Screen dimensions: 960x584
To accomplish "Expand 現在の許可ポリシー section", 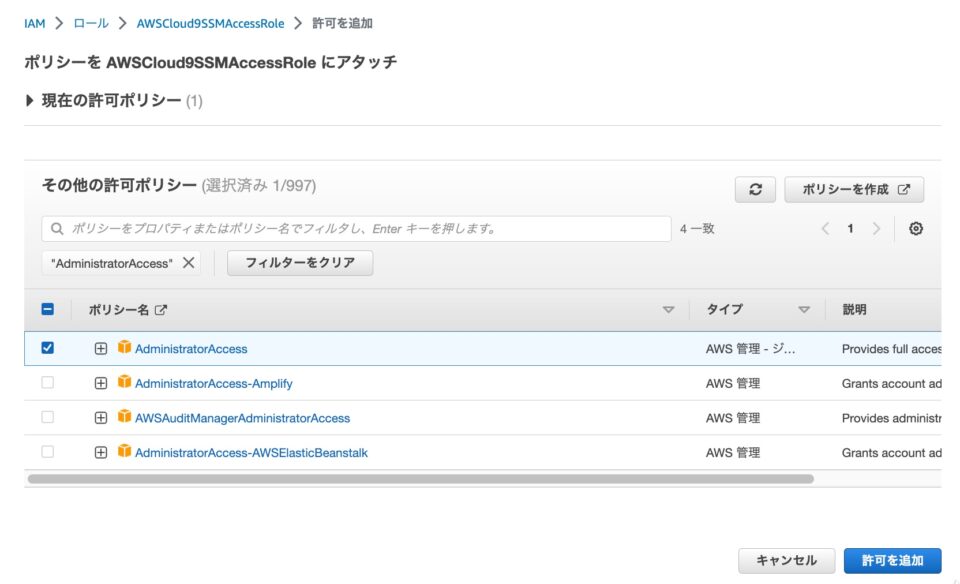I will click(29, 100).
